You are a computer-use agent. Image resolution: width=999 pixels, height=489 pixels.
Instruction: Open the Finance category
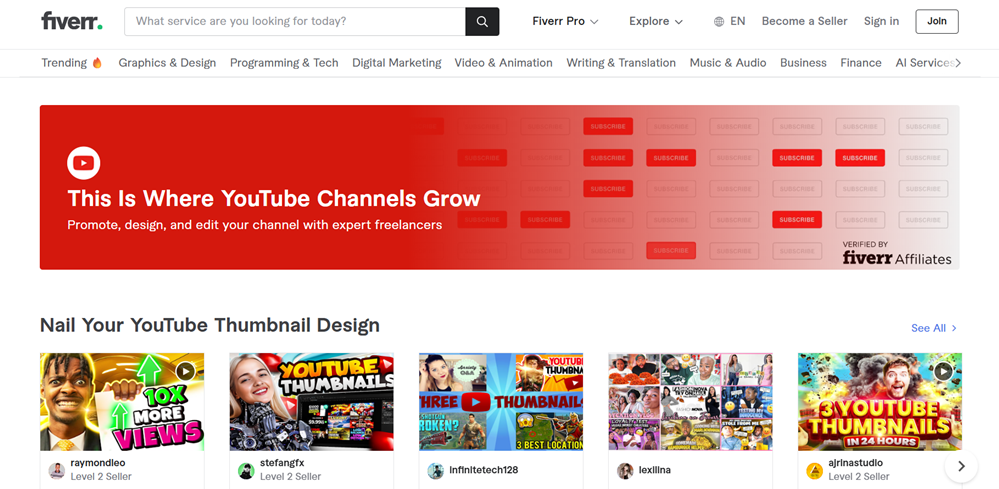[861, 62]
